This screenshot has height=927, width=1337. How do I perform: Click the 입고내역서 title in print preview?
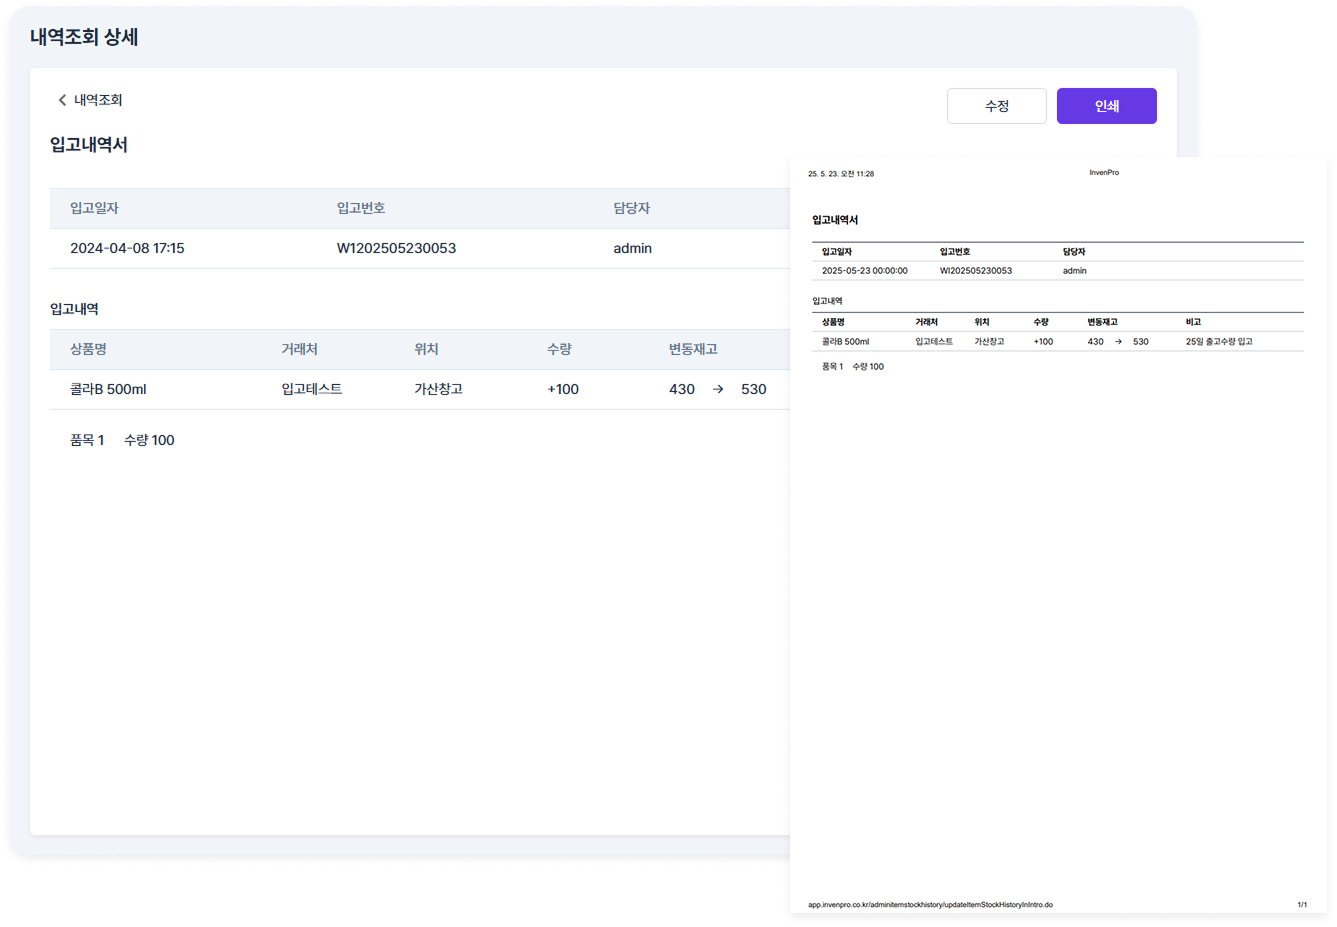pyautogui.click(x=835, y=220)
